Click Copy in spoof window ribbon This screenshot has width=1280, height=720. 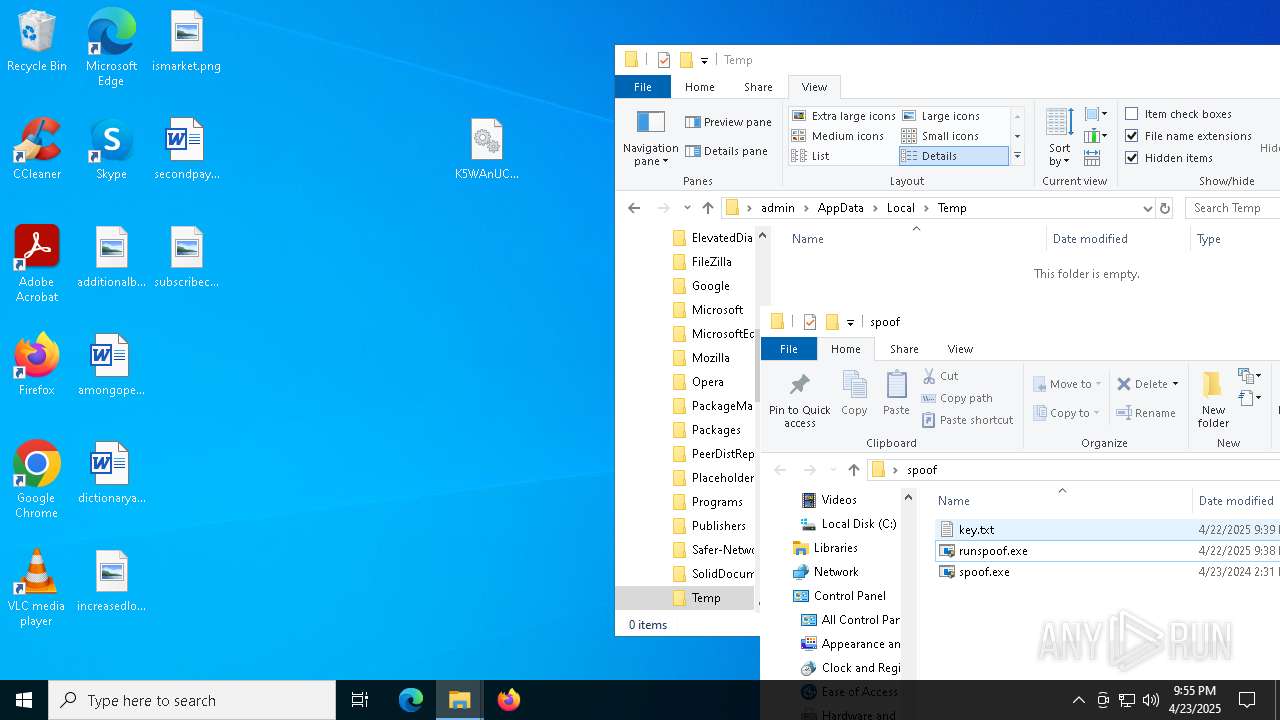(x=854, y=393)
